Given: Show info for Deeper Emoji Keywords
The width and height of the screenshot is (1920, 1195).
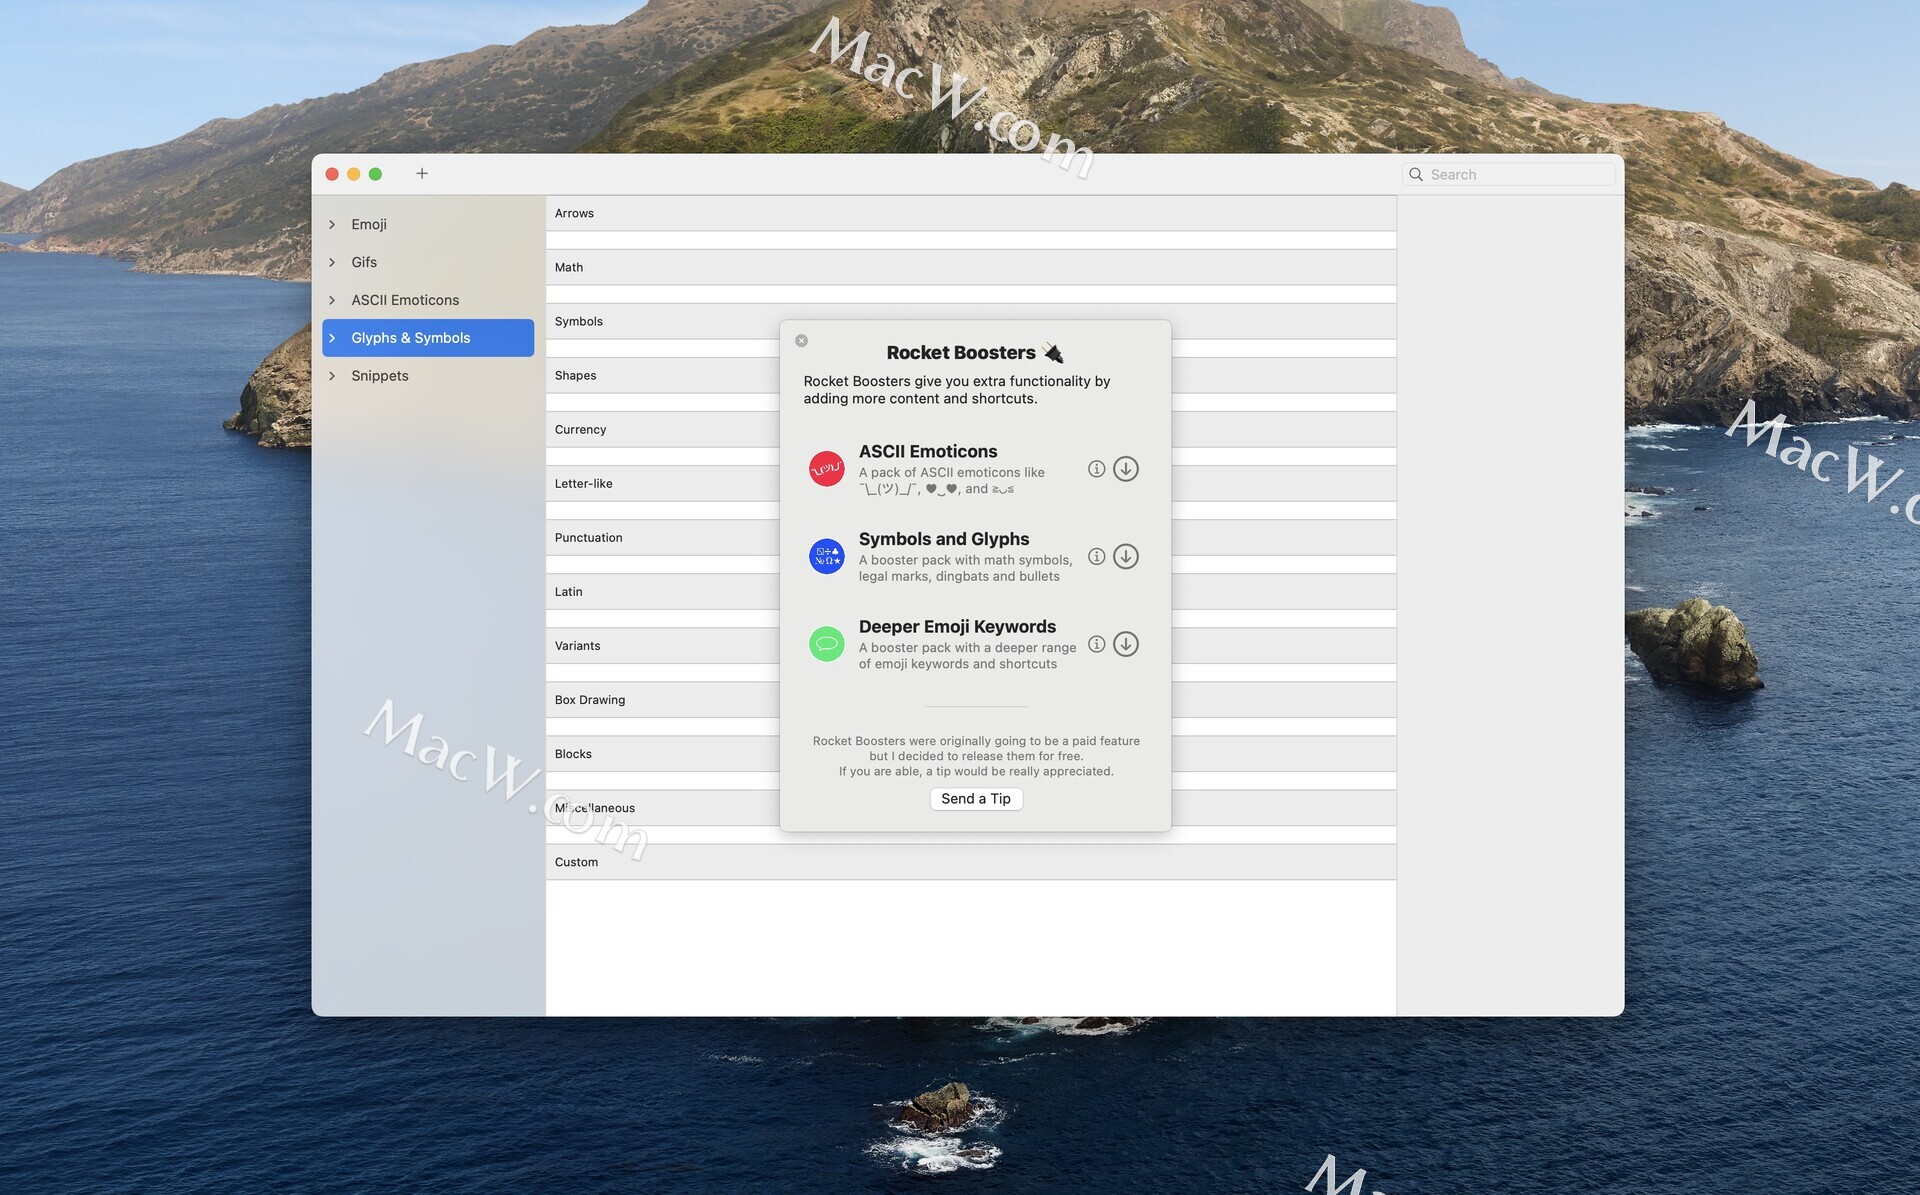Looking at the screenshot, I should pyautogui.click(x=1096, y=644).
